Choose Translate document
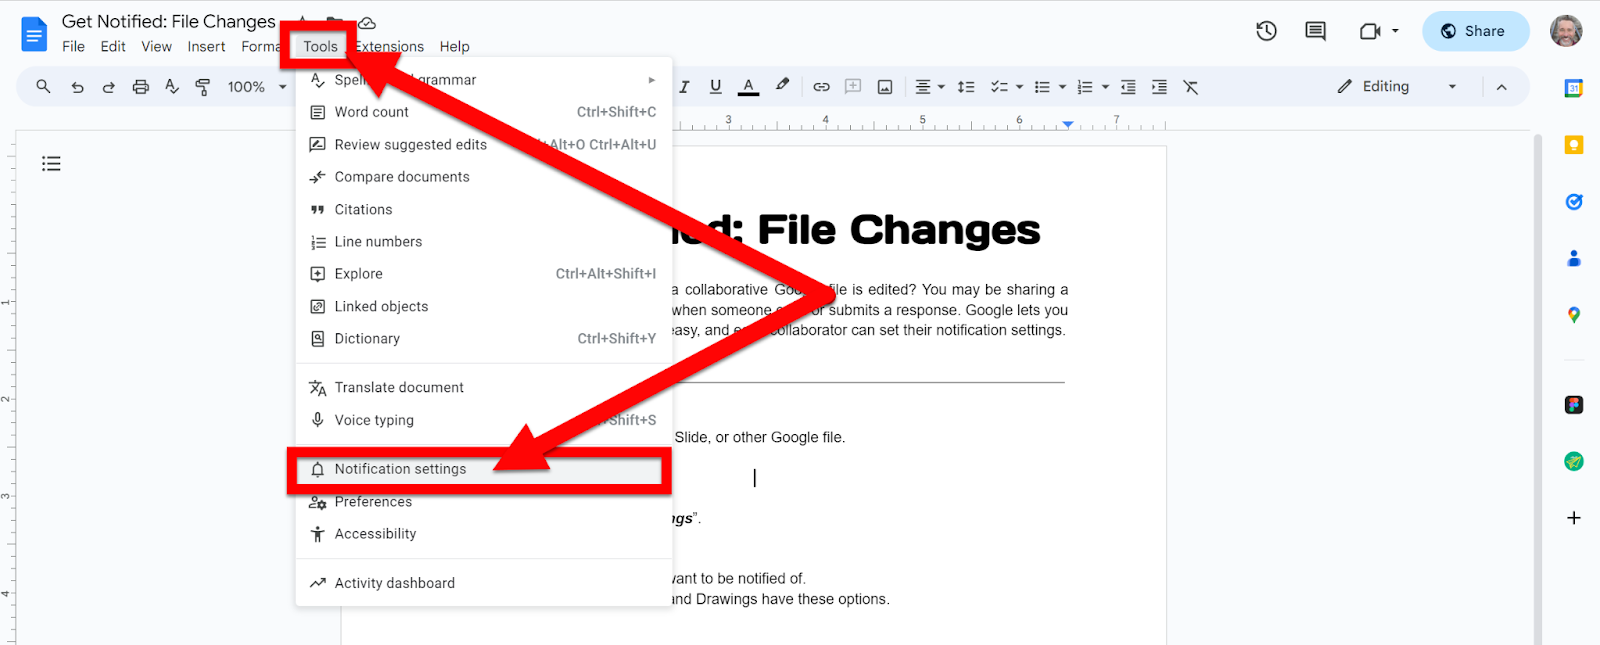1600x645 pixels. 484,388
